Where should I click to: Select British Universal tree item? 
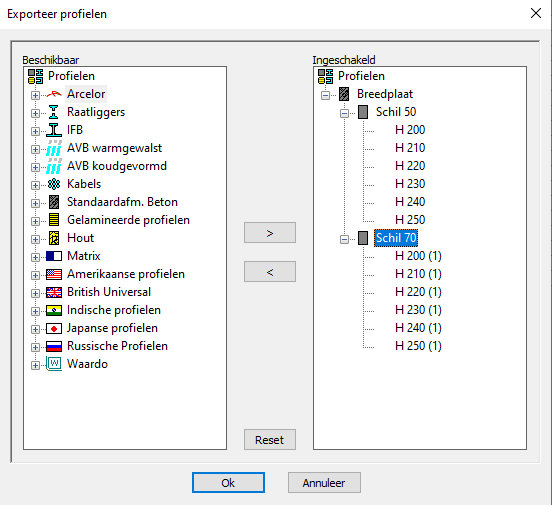coord(109,292)
